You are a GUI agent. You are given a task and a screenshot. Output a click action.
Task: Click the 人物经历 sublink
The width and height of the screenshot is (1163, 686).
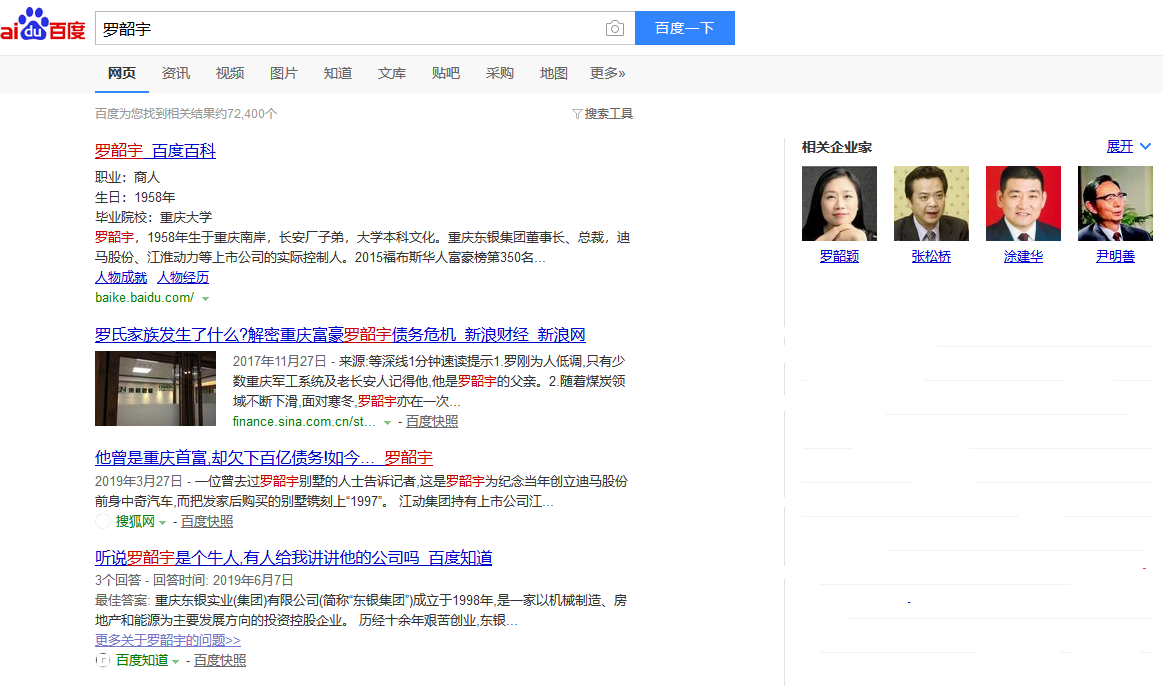point(183,277)
